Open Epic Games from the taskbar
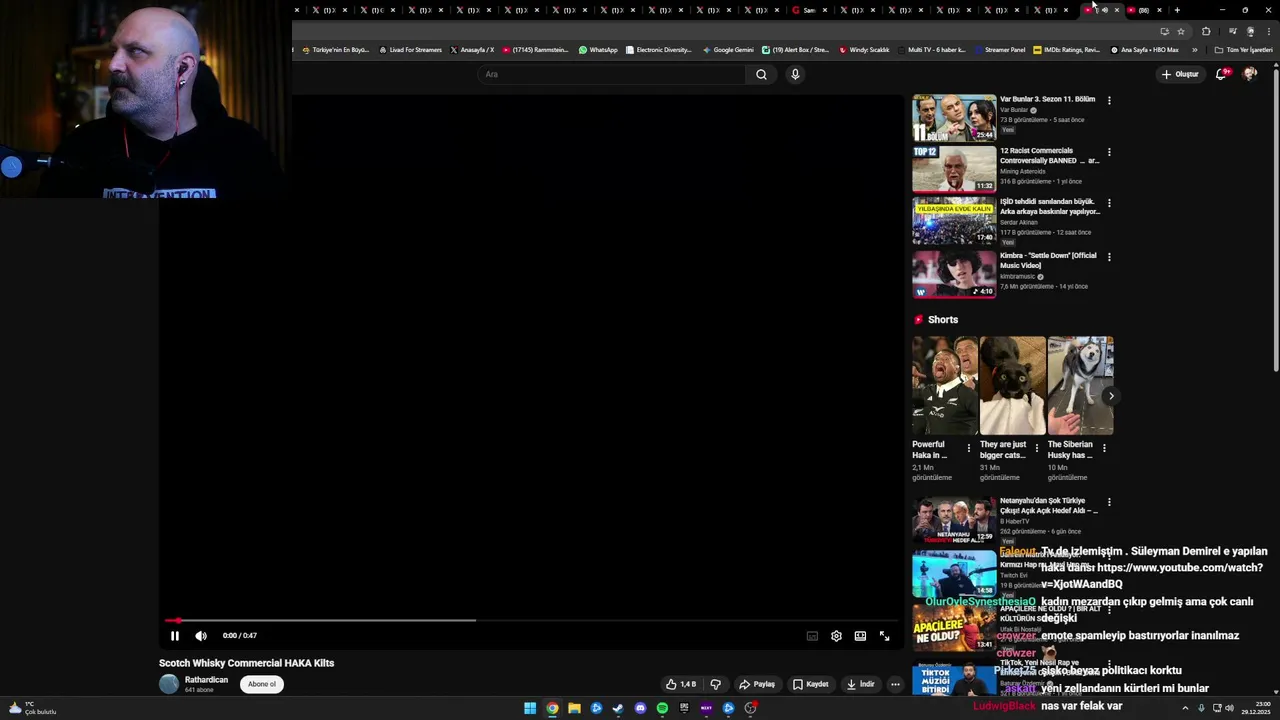The image size is (1280, 720). pyautogui.click(x=684, y=708)
